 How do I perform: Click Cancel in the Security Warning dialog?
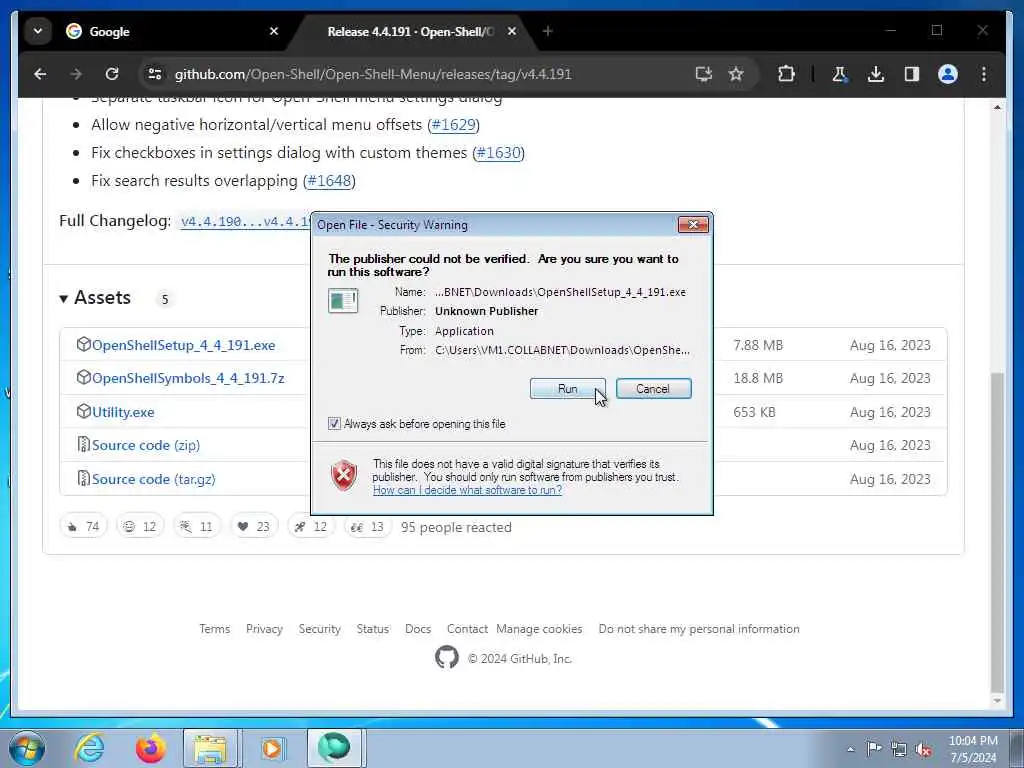point(653,389)
